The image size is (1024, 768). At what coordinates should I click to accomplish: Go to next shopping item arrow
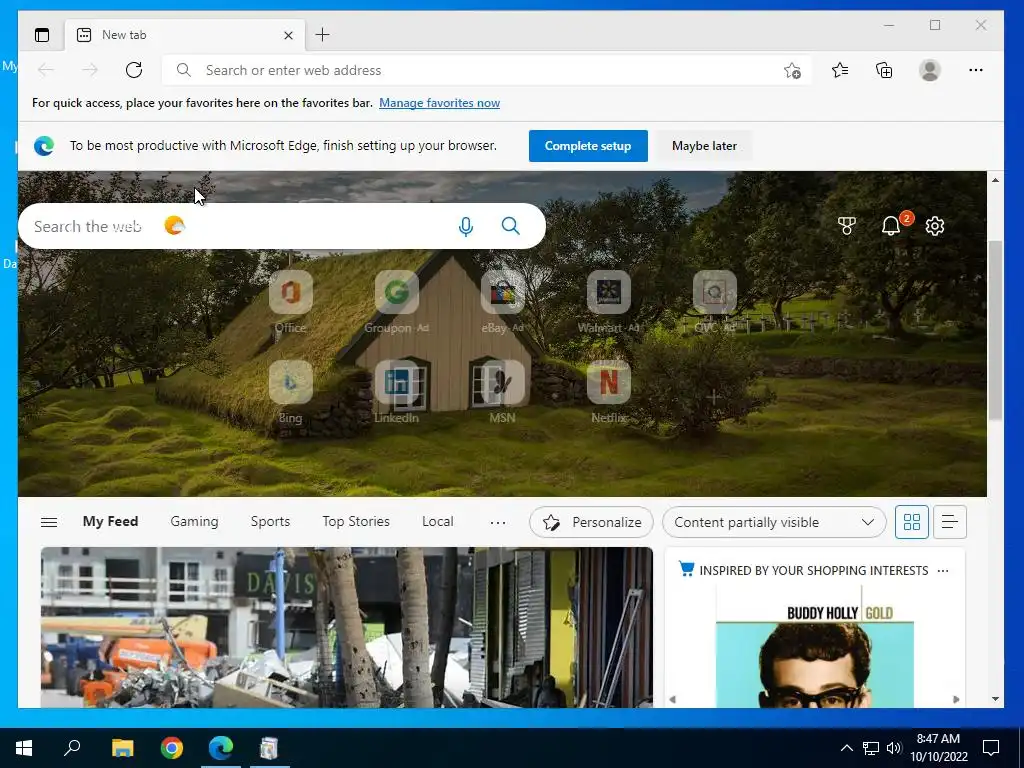956,699
